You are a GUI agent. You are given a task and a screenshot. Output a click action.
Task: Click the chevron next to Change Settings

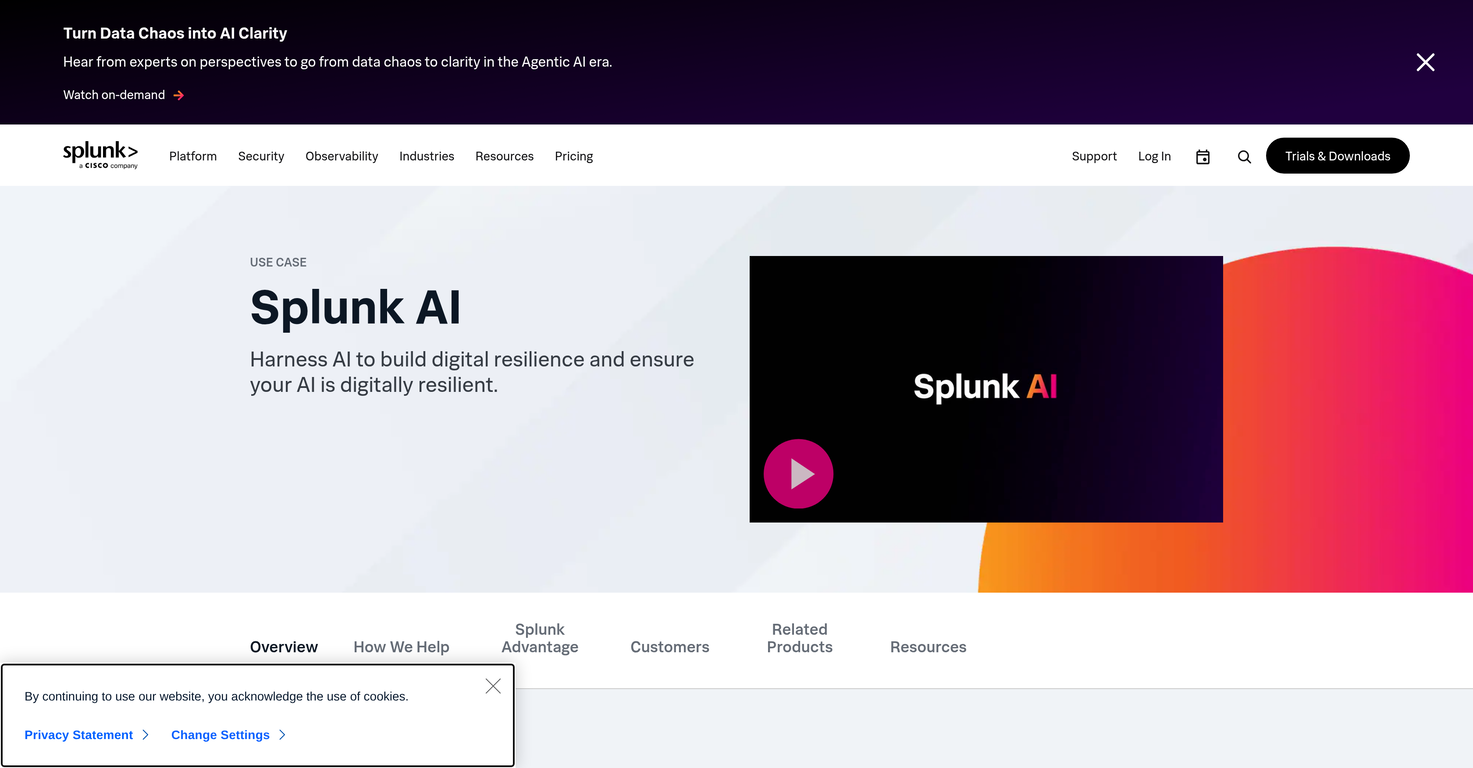pyautogui.click(x=283, y=734)
